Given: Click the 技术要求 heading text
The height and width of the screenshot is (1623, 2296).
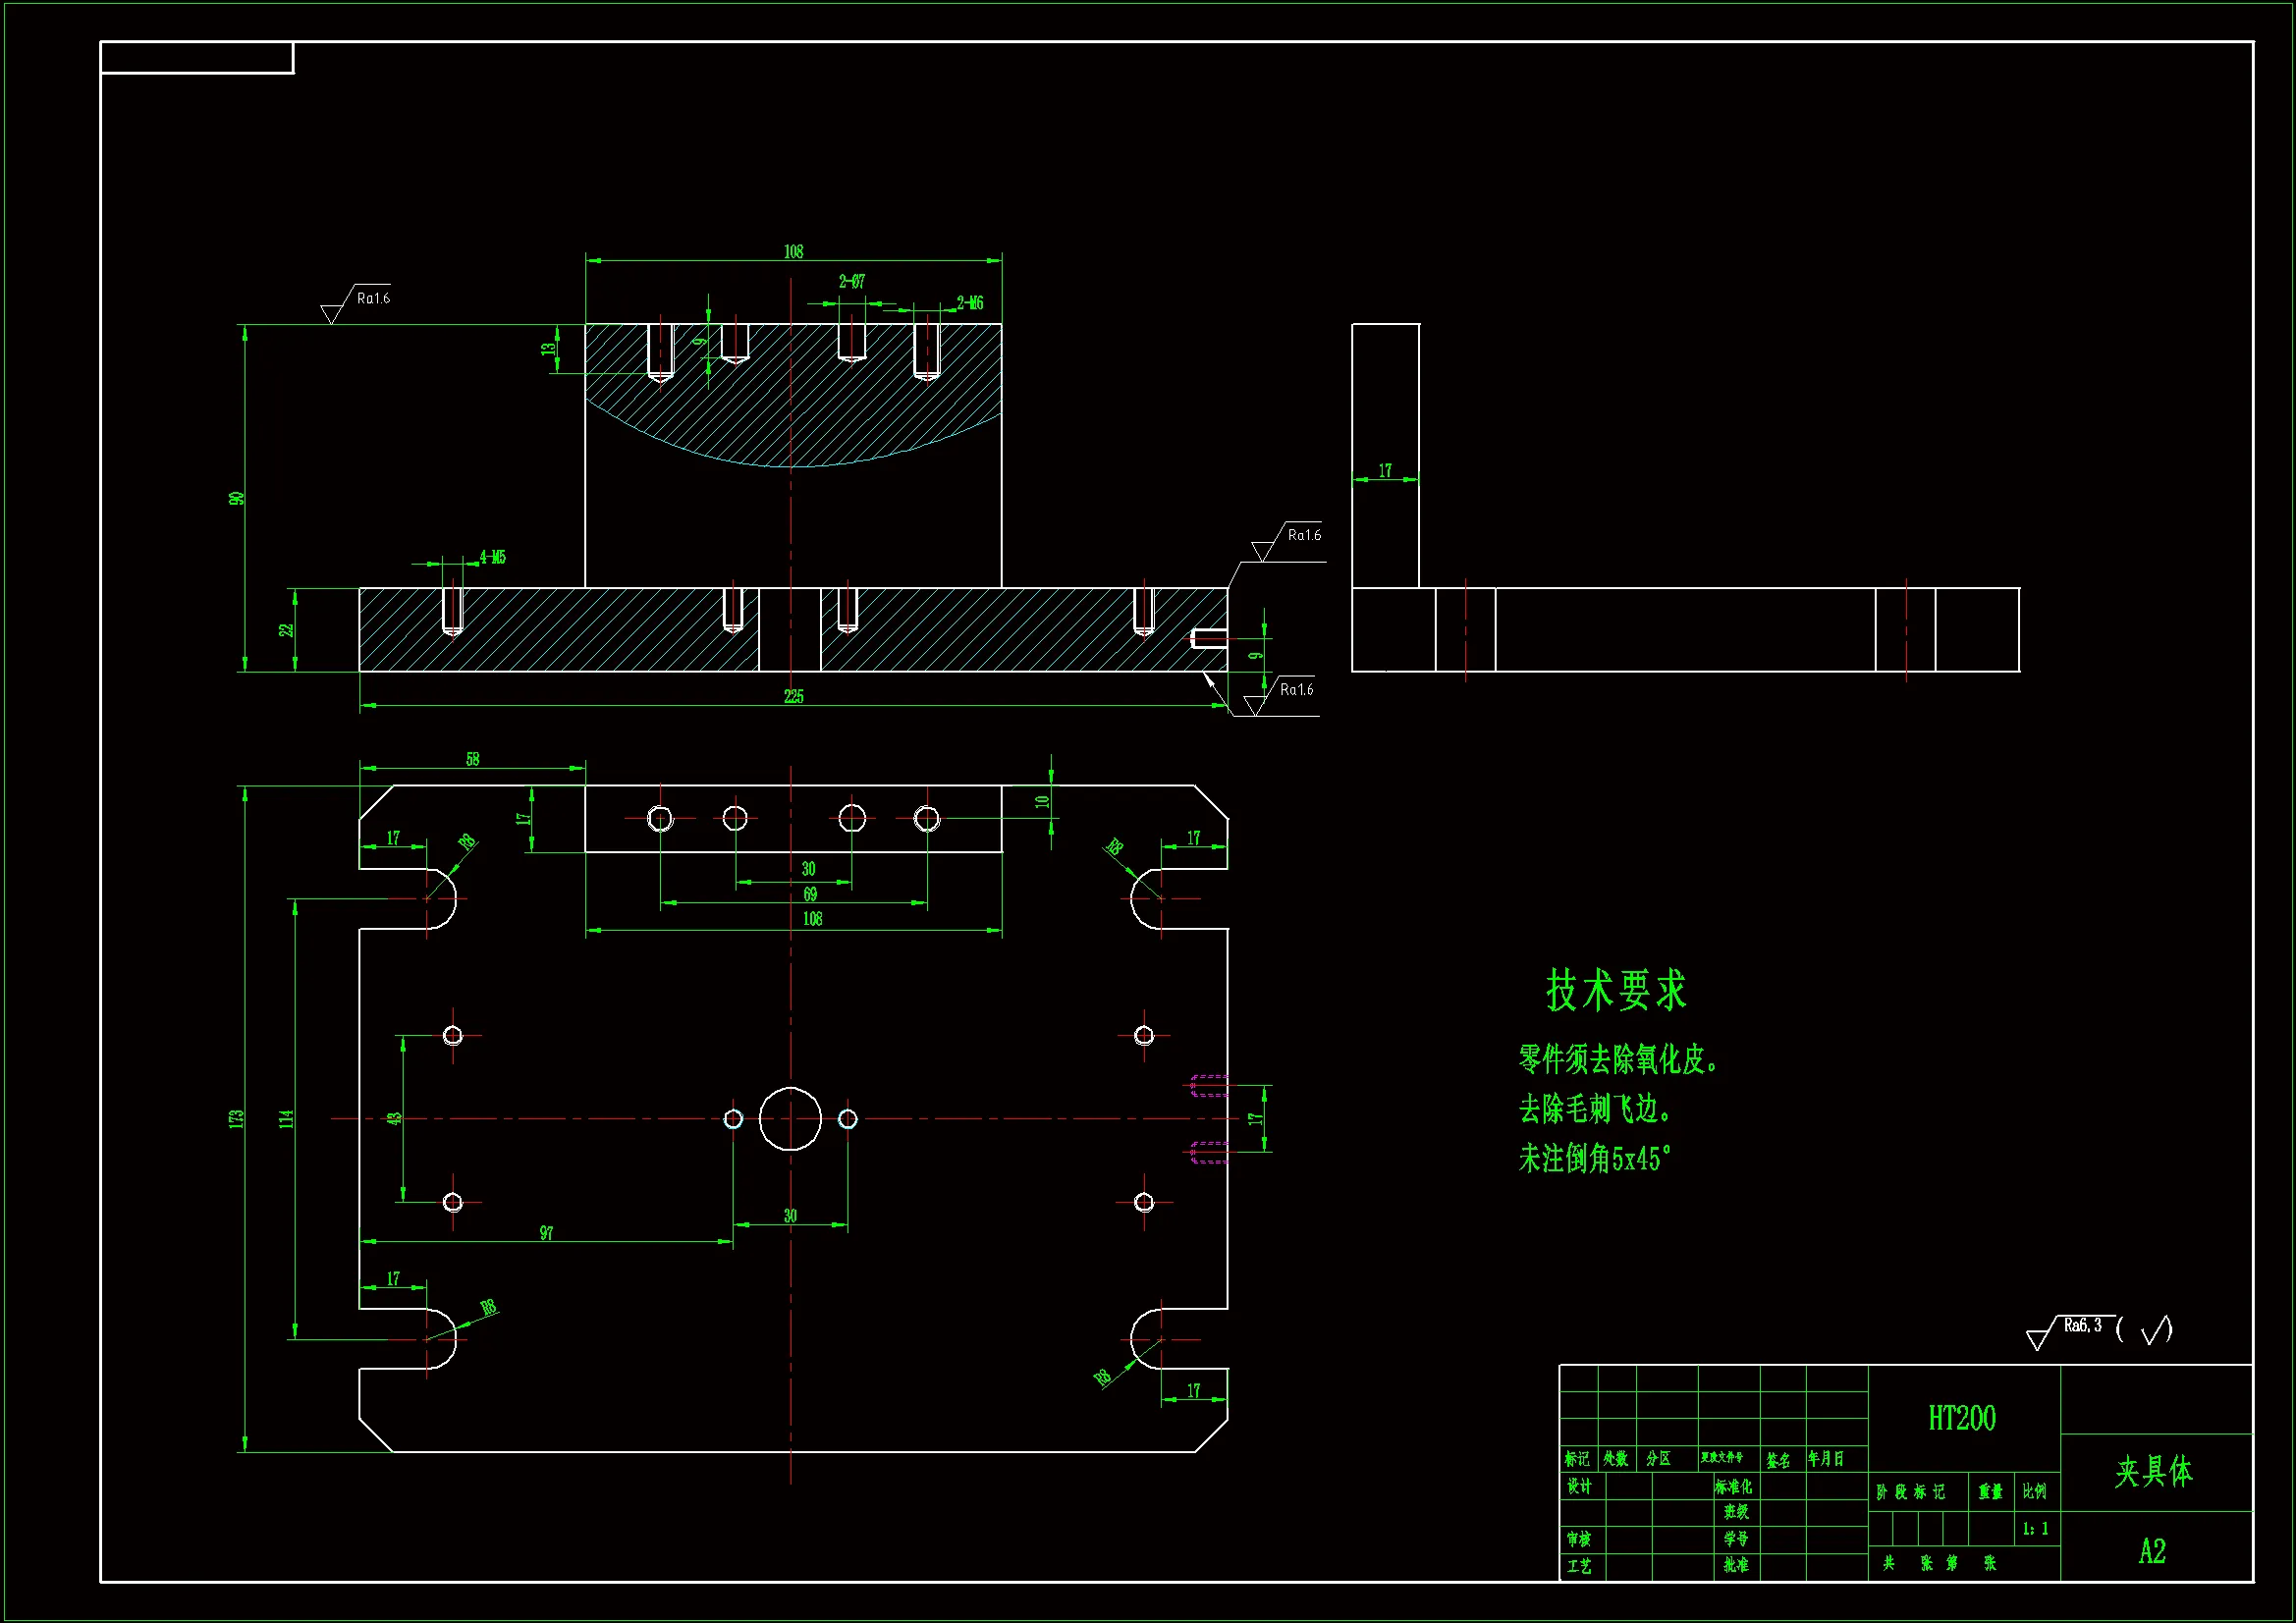Looking at the screenshot, I should point(1615,990).
